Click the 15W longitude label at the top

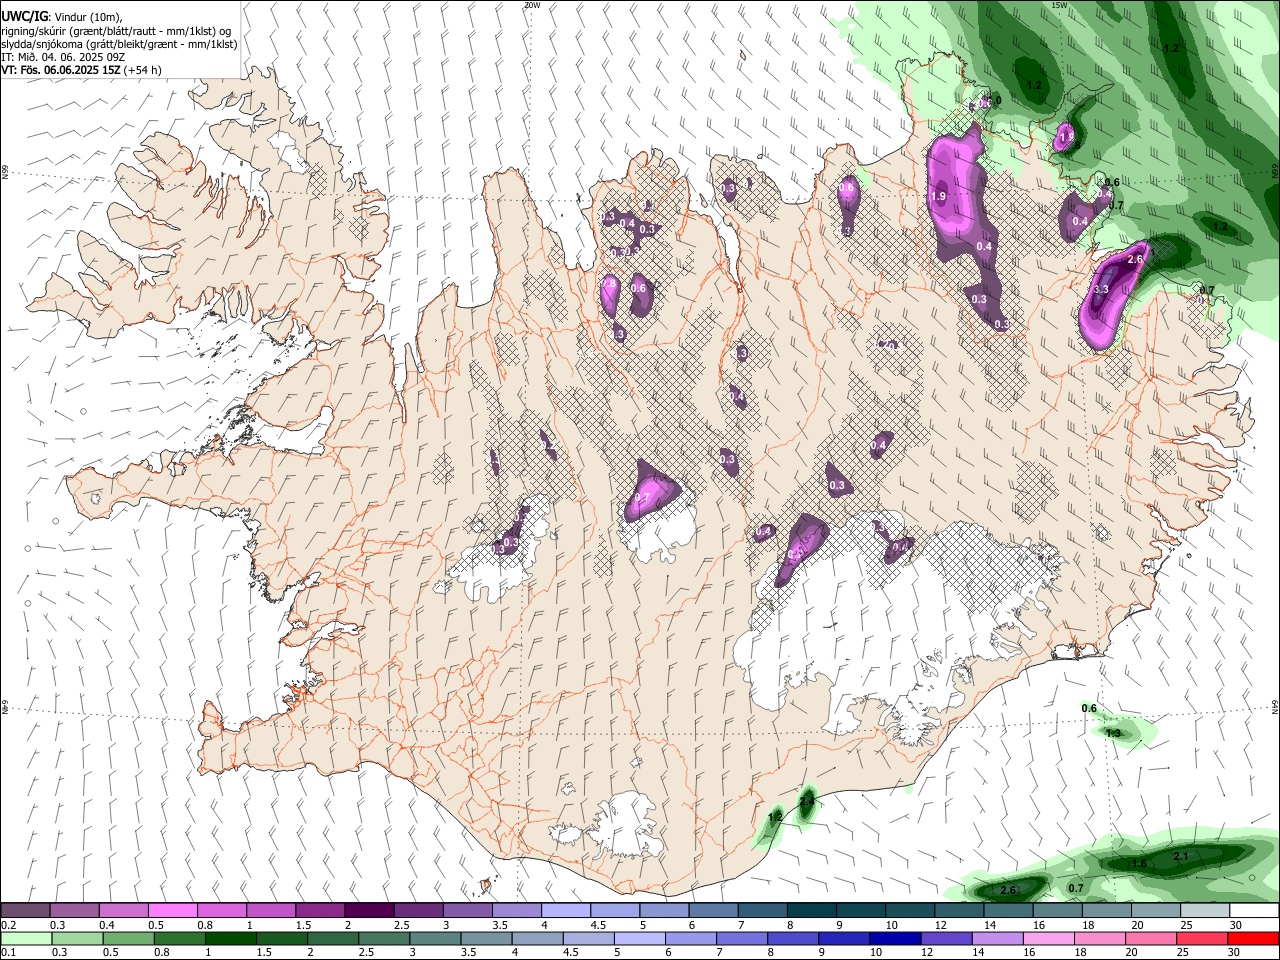(1059, 5)
